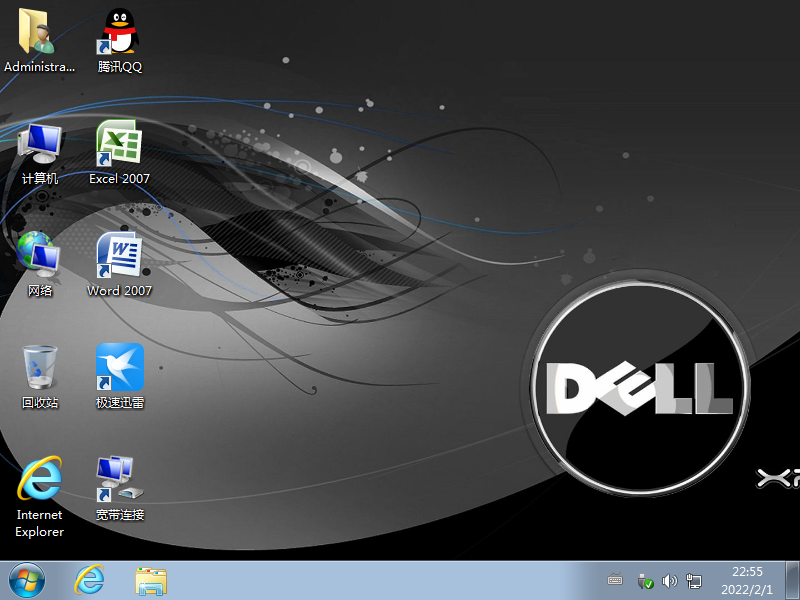Viewport: 800px width, 600px height.
Task: Click the keyboard input method tray icon
Action: (x=615, y=581)
